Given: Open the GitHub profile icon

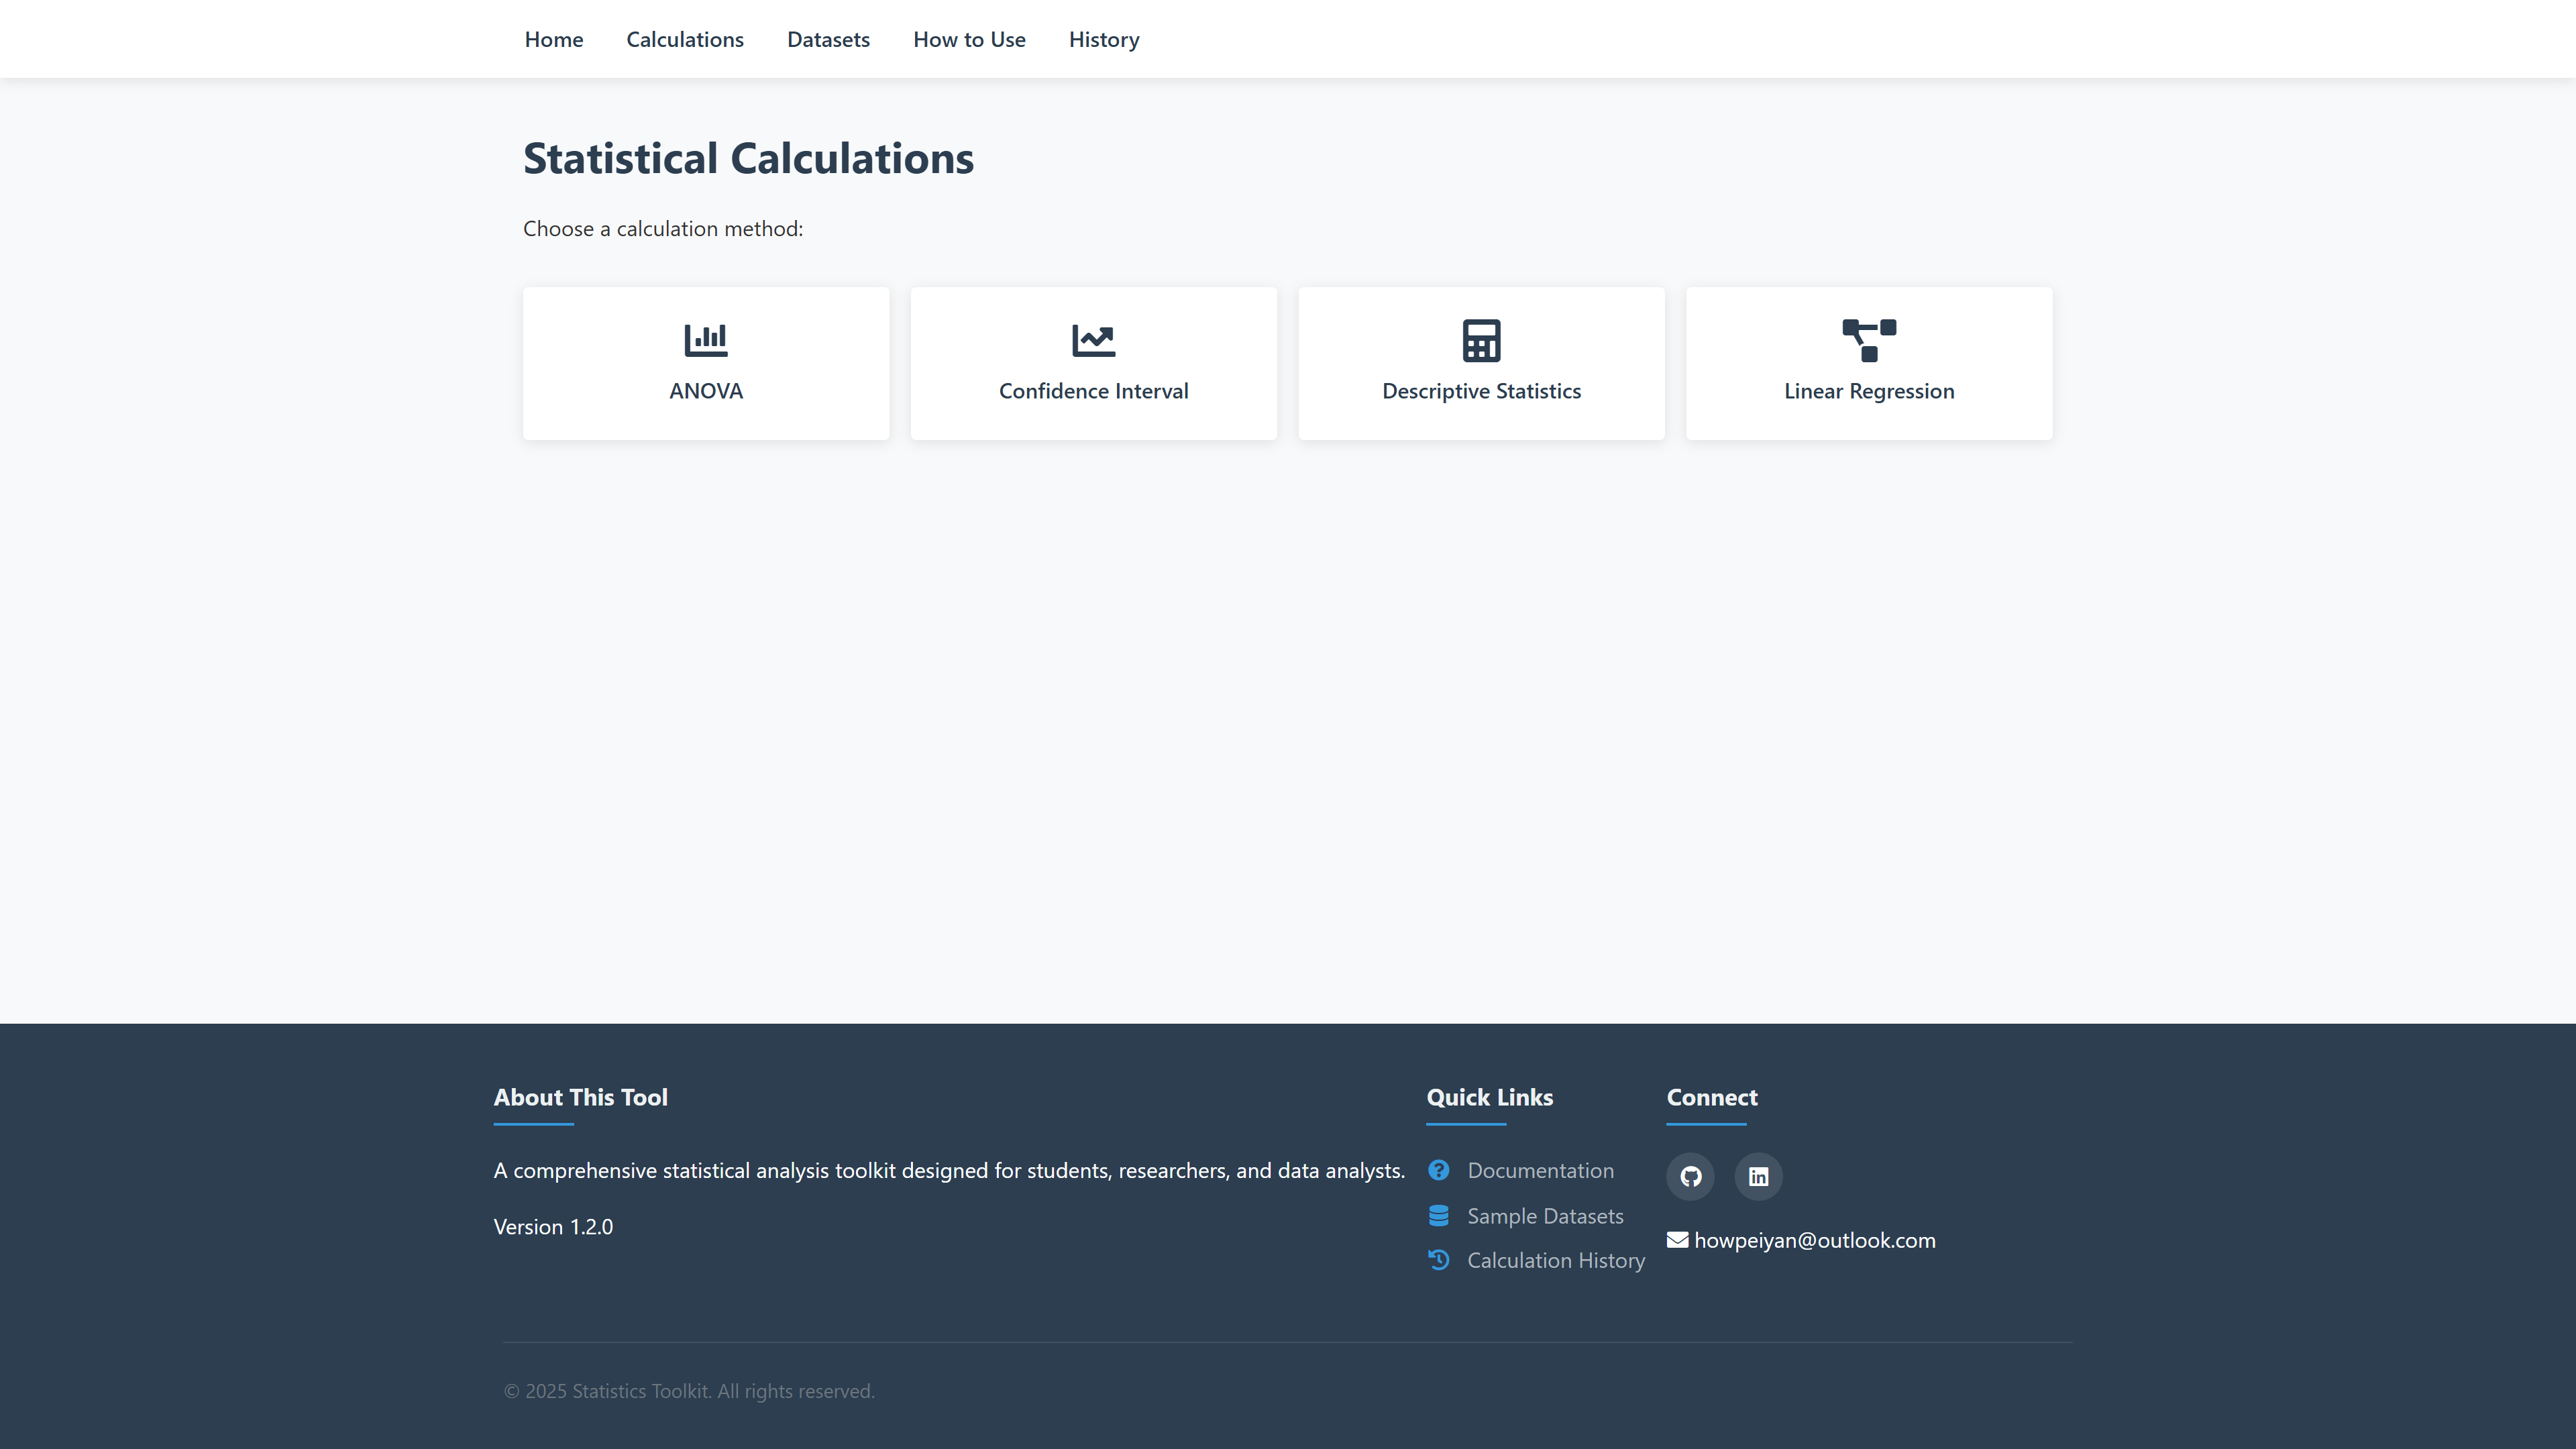Looking at the screenshot, I should click(x=1690, y=1176).
